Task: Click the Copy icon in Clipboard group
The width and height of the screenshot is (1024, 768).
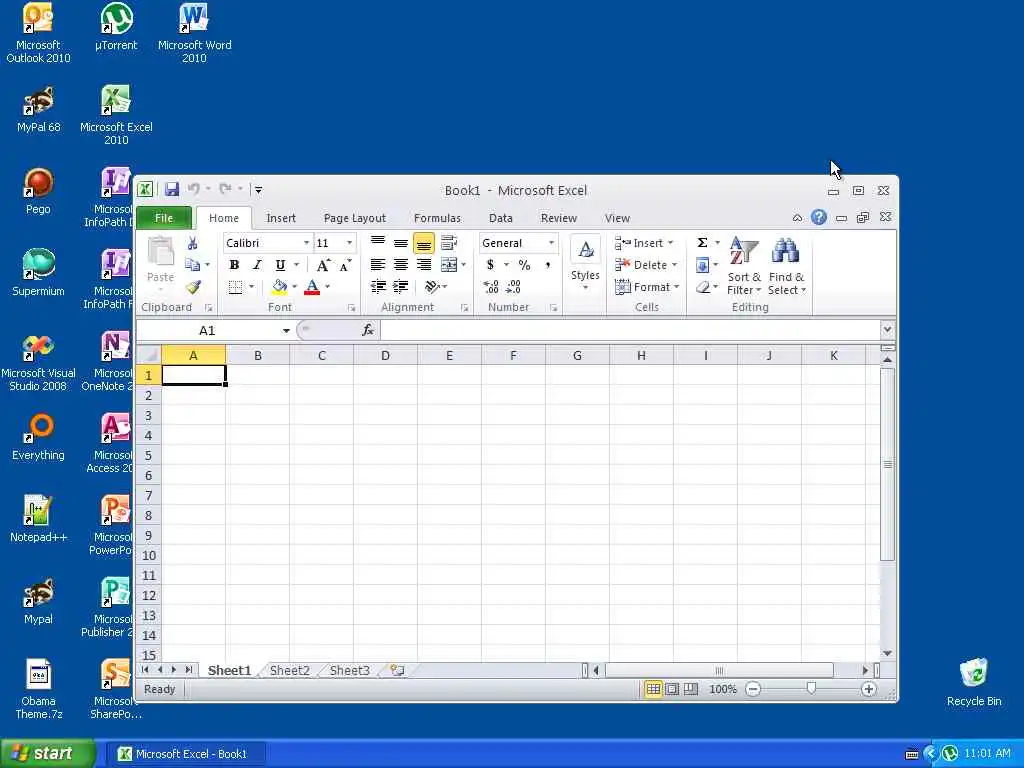Action: pyautogui.click(x=192, y=264)
